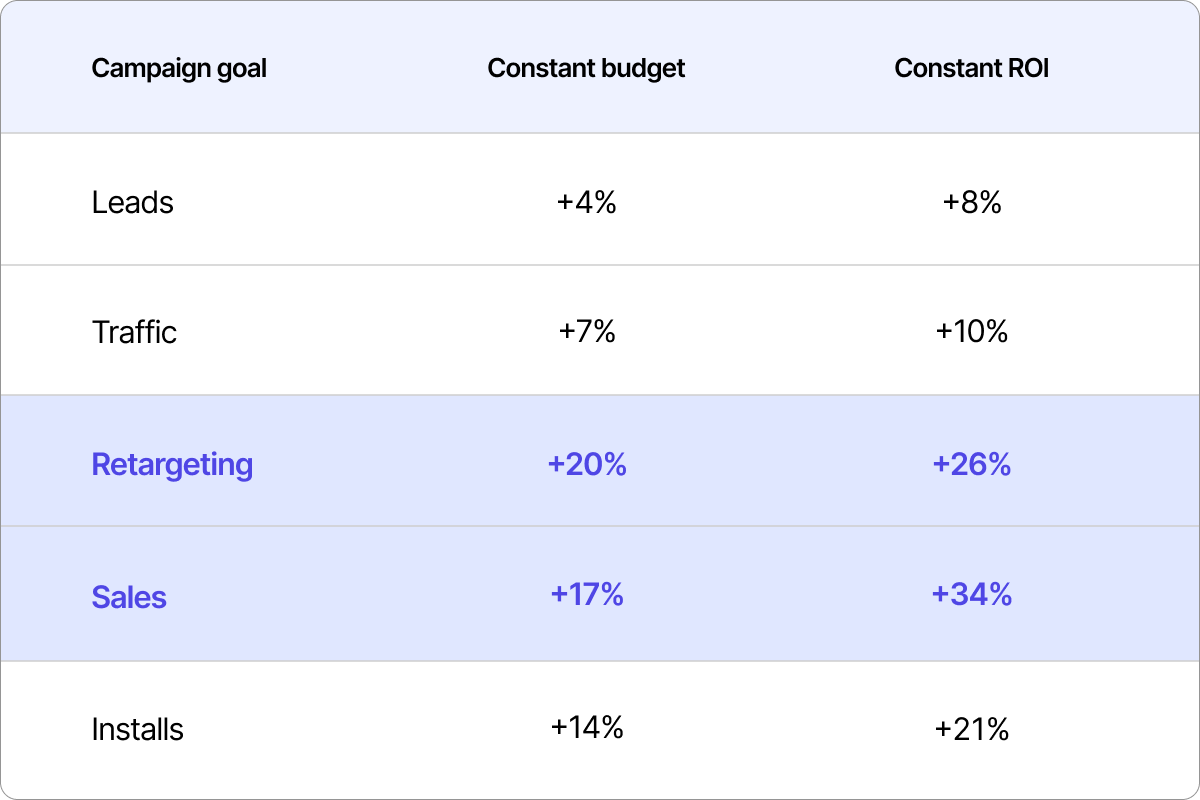Image resolution: width=1200 pixels, height=800 pixels.
Task: Click the +4% Leads budget value
Action: tap(586, 203)
